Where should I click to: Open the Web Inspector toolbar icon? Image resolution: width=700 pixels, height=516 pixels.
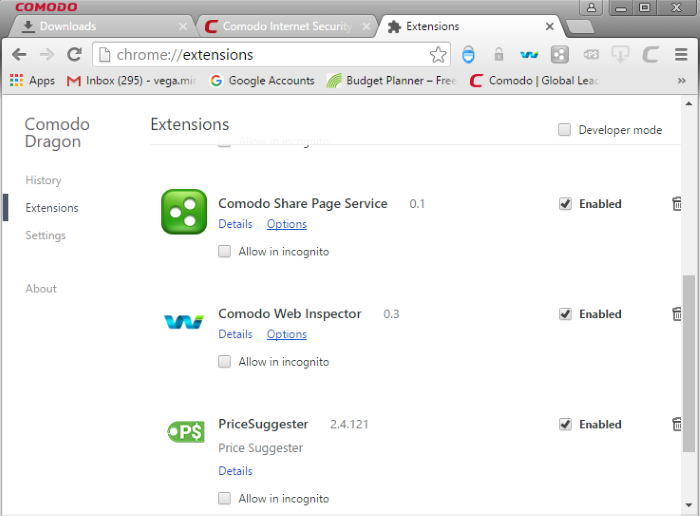[529, 55]
